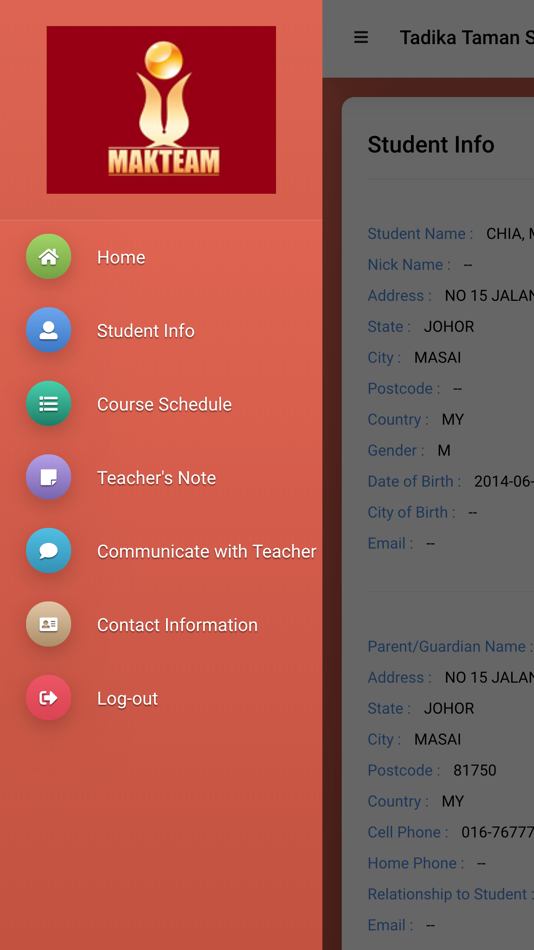Click the red Log-out icon

pos(48,697)
